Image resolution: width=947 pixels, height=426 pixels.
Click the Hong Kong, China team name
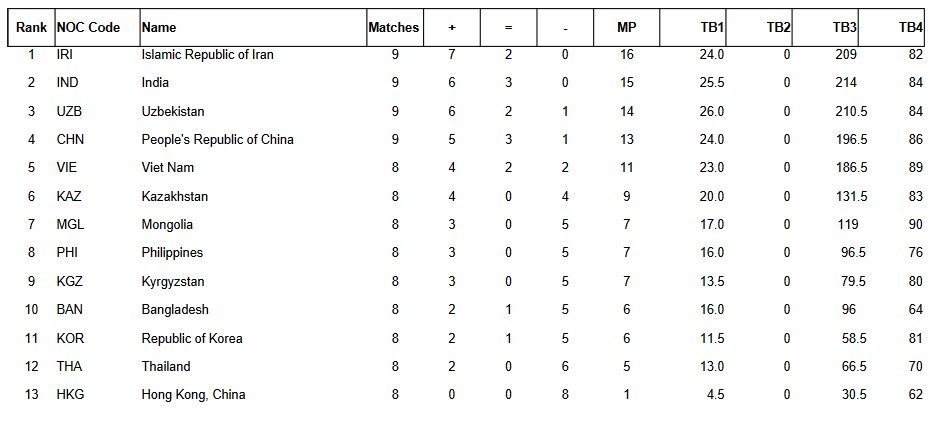click(x=193, y=395)
